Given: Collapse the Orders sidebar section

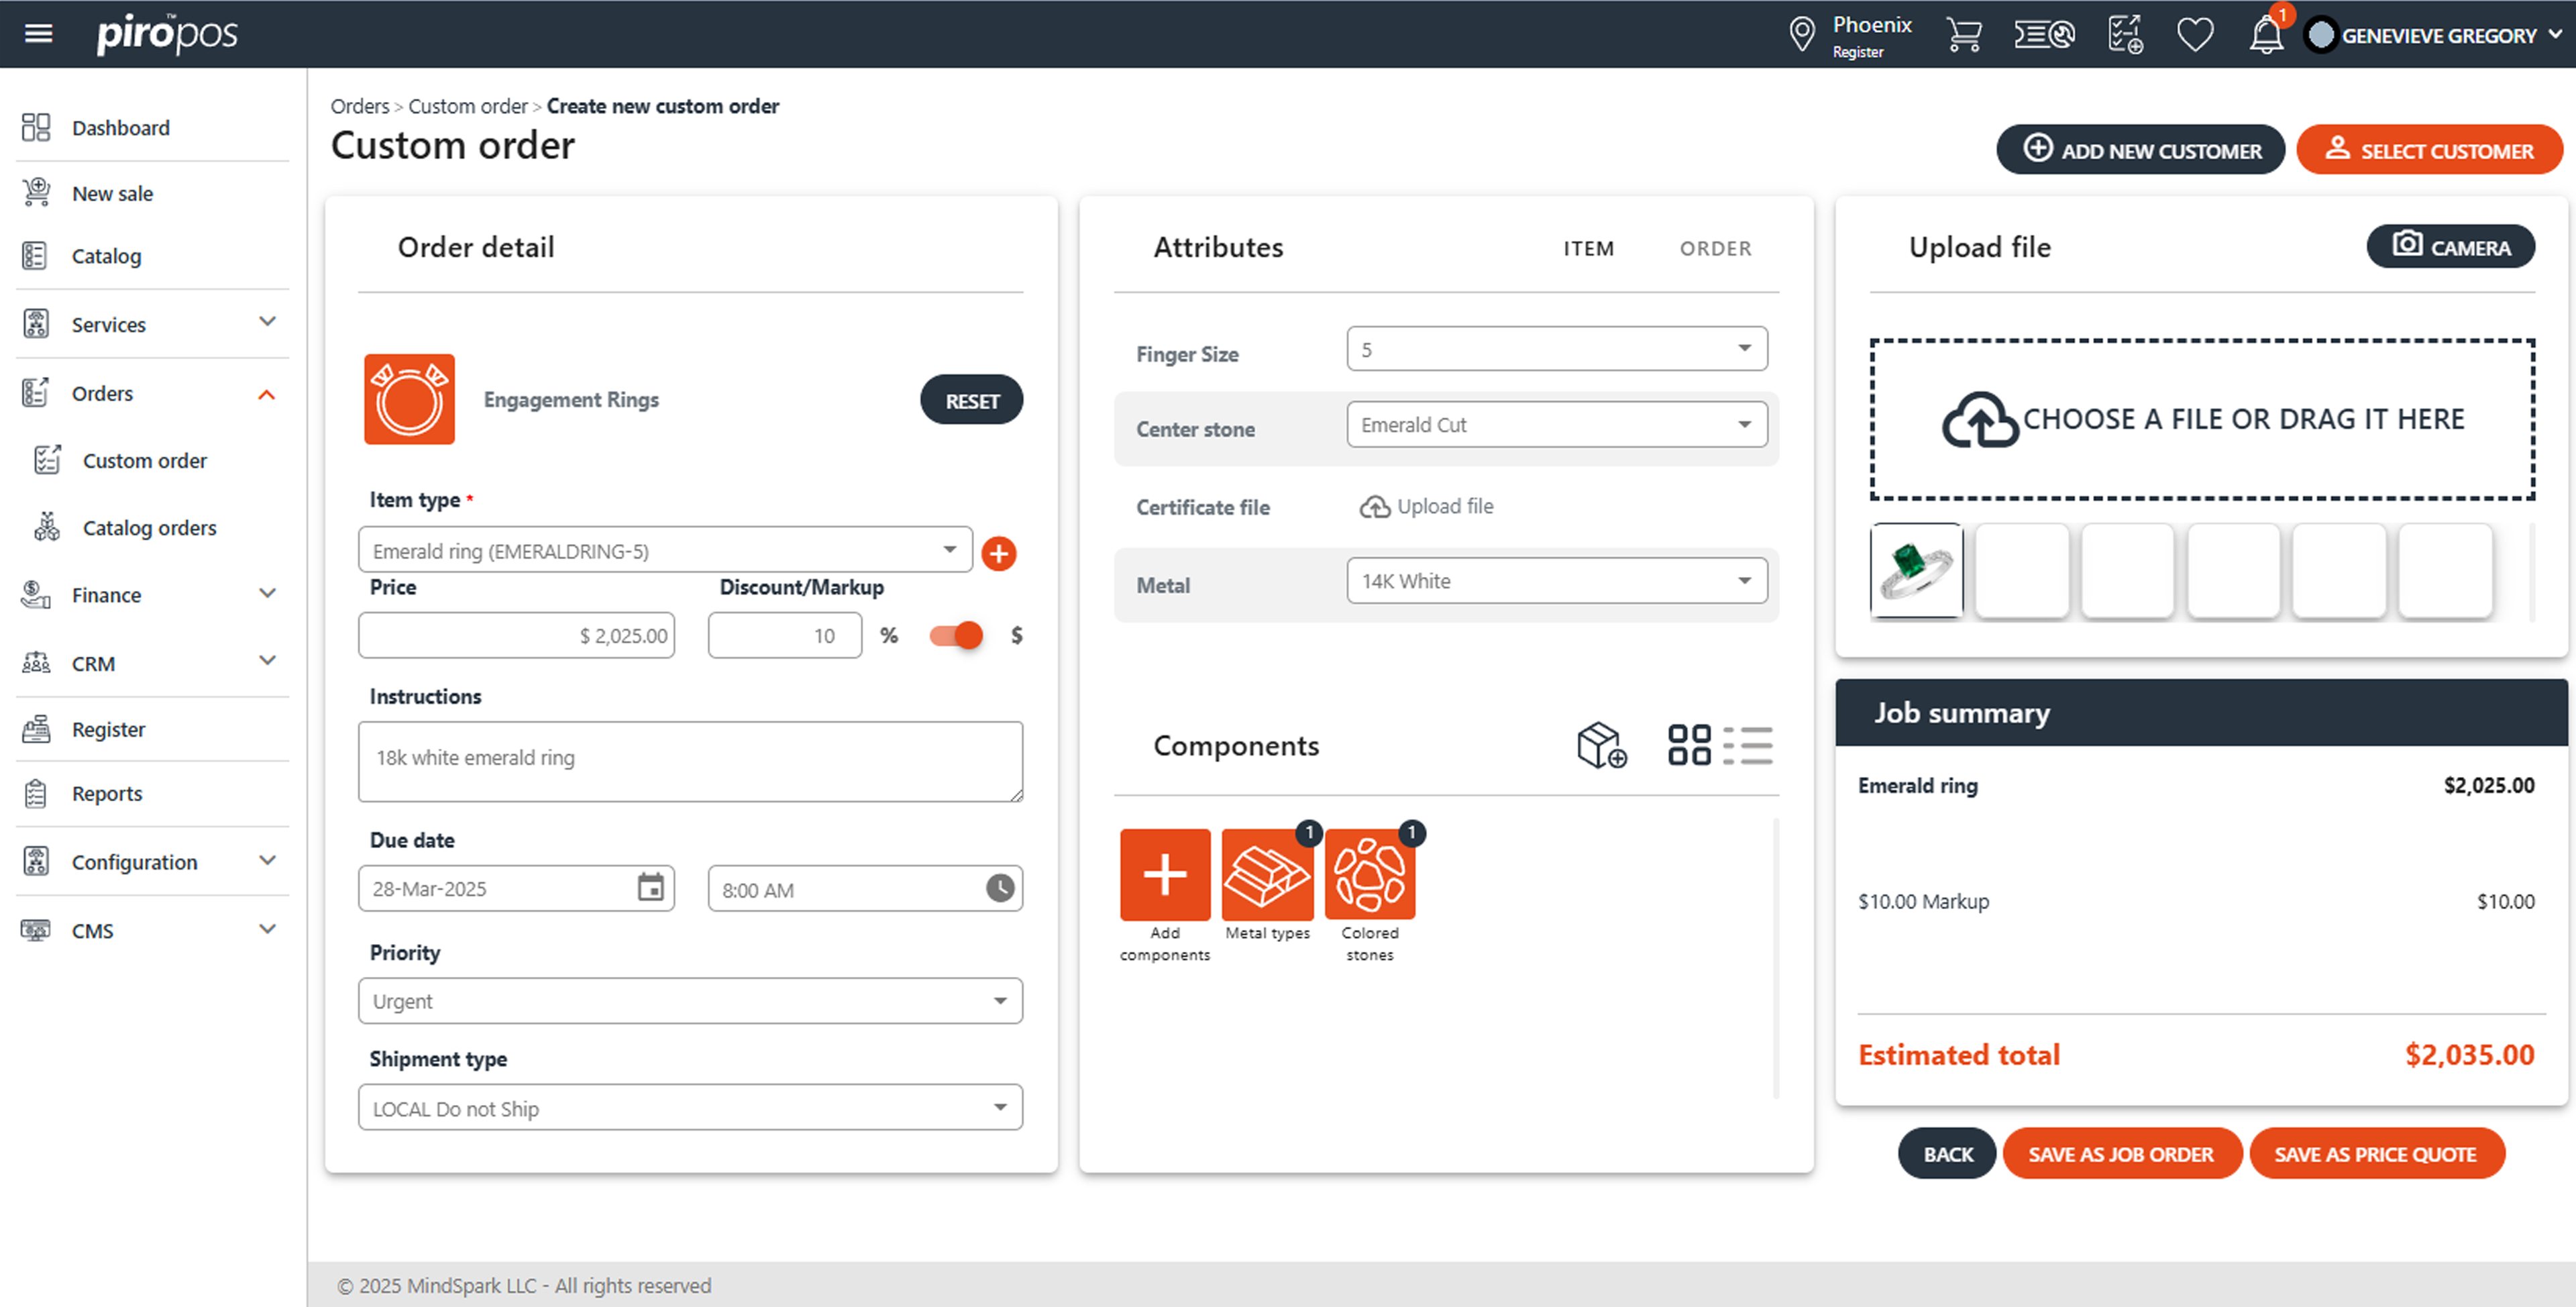Looking at the screenshot, I should tap(266, 394).
